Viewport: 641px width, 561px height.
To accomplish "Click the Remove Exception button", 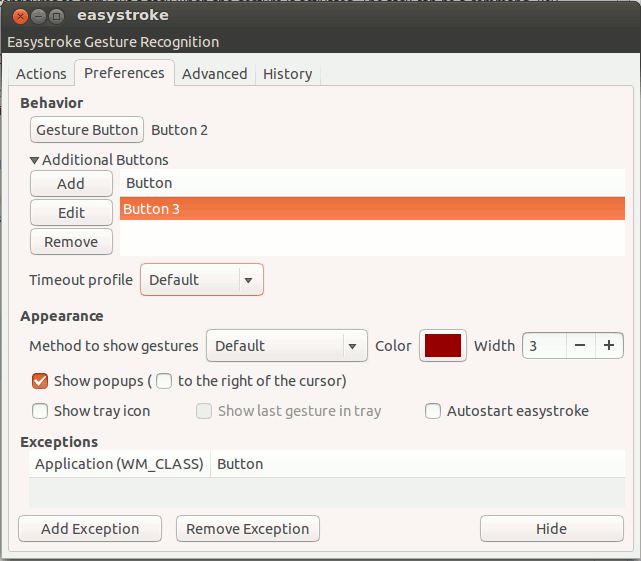I will click(248, 529).
